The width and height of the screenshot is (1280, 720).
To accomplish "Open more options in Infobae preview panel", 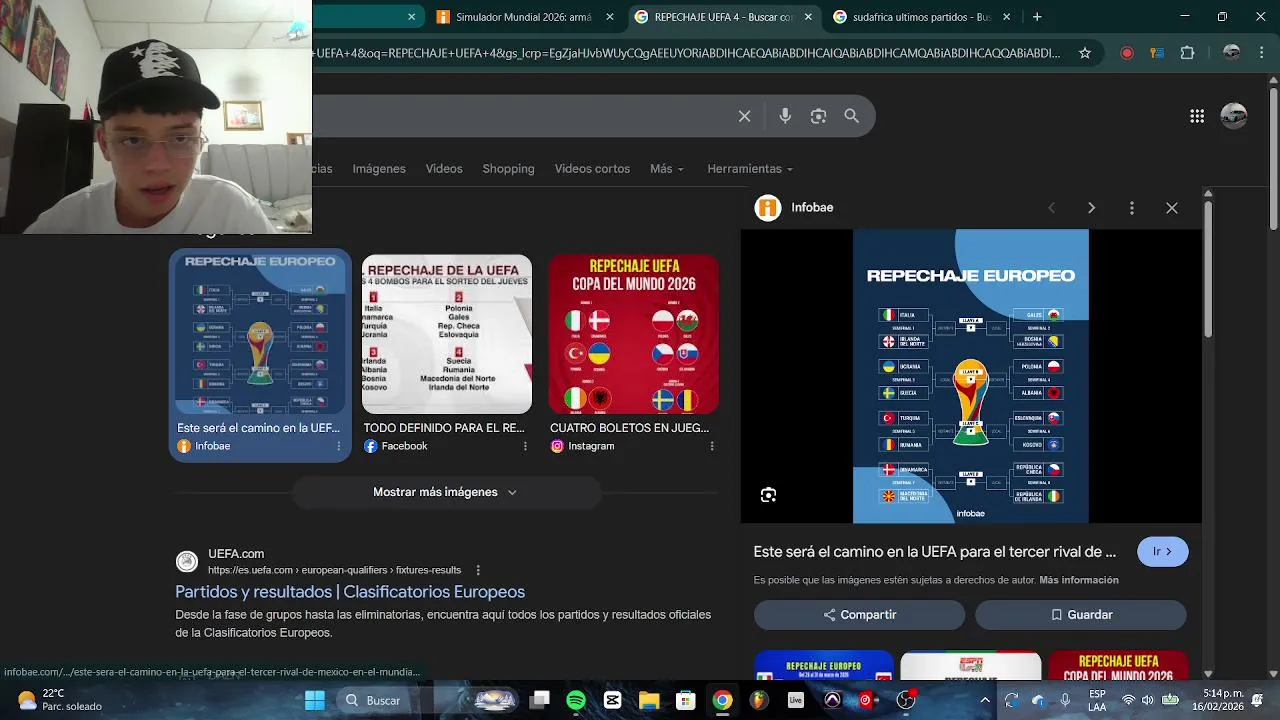I will [1131, 208].
